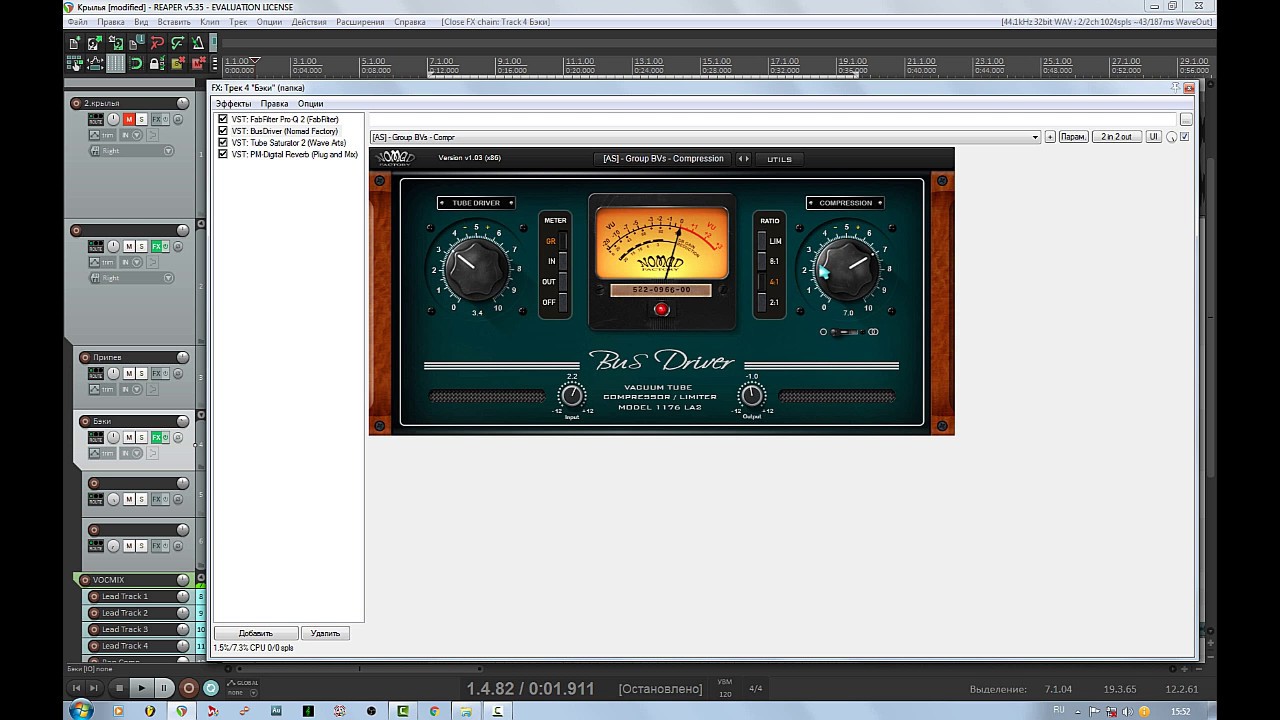
Task: Click Удалить button in FX window
Action: click(x=325, y=633)
